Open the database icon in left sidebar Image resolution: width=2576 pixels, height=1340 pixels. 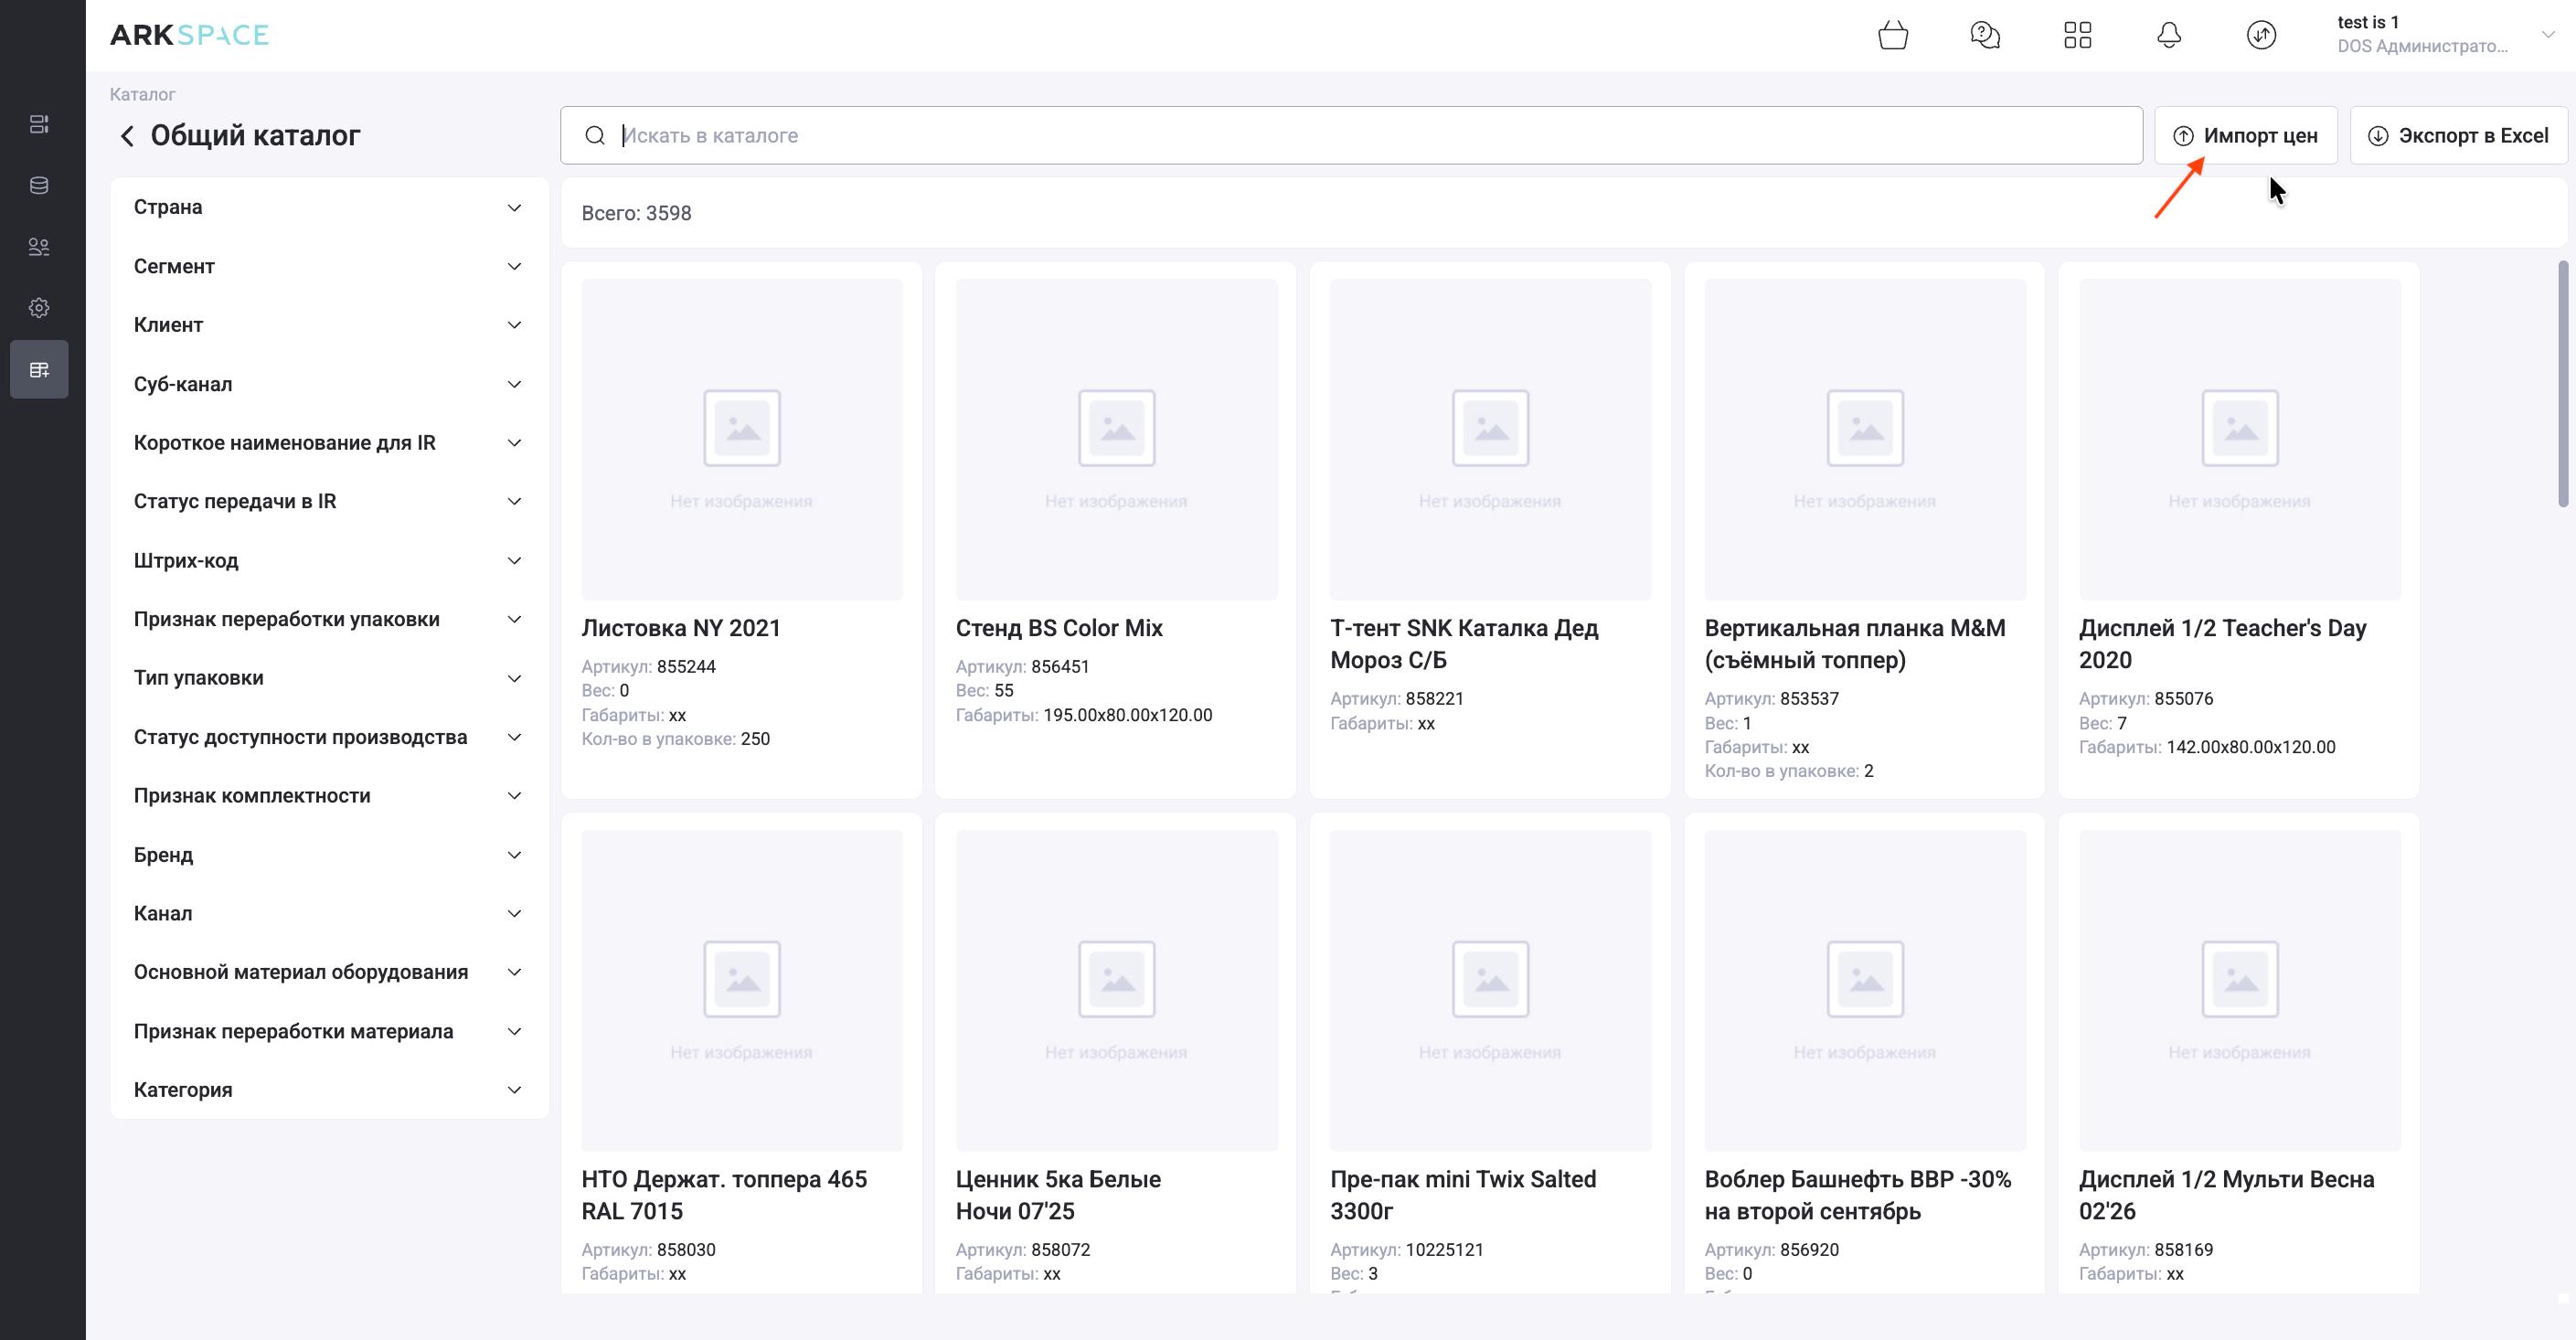click(x=39, y=186)
